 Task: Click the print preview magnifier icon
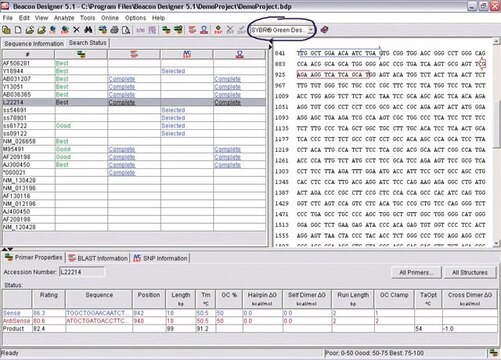click(126, 30)
